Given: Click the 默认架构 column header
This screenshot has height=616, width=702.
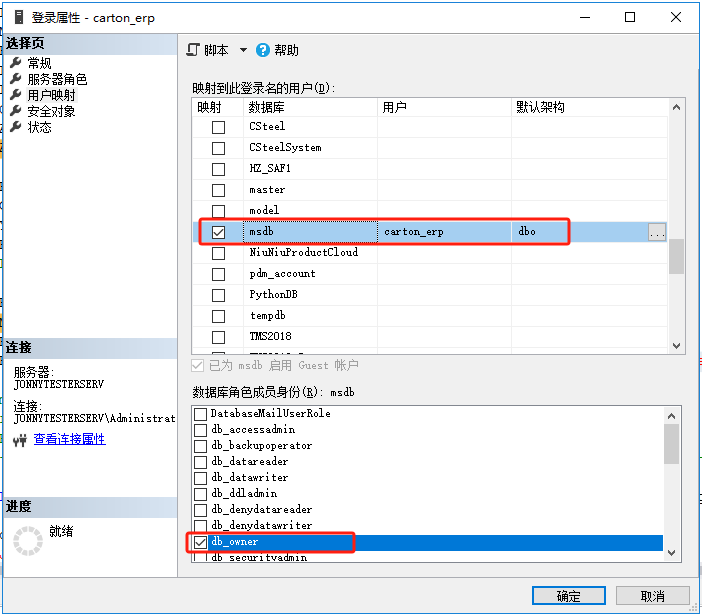Looking at the screenshot, I should pyautogui.click(x=589, y=107).
